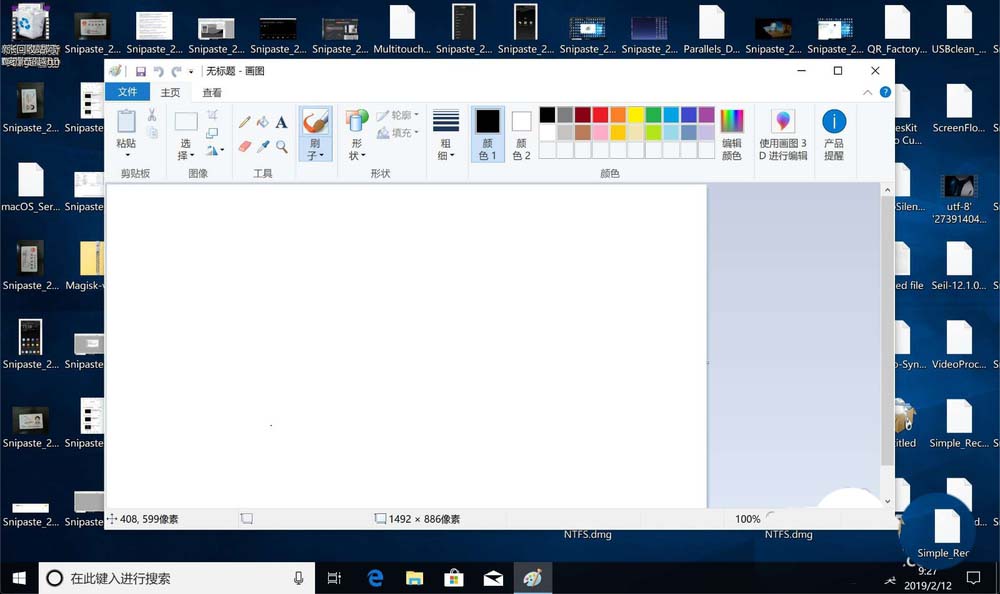Toggle 颜色2 as active background color

[x=522, y=130]
